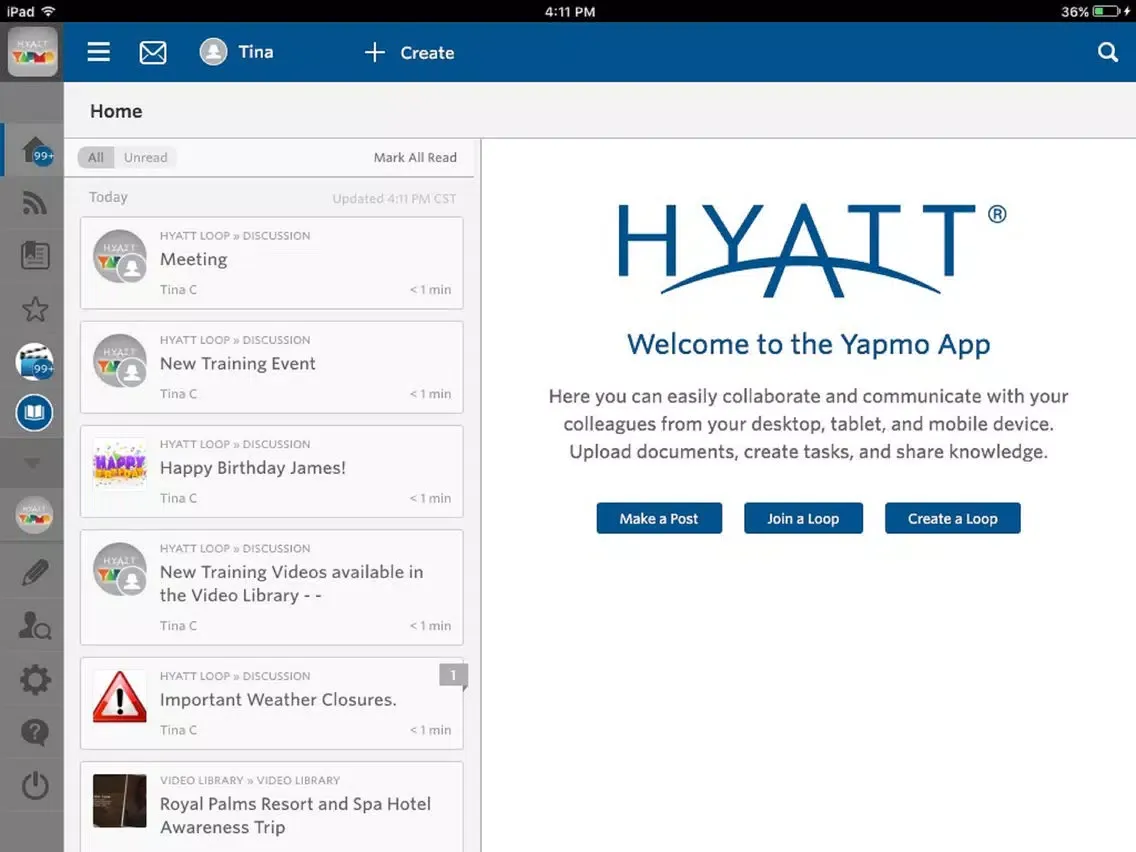This screenshot has width=1136, height=852.
Task: Select the All filter tab
Action: coord(96,157)
